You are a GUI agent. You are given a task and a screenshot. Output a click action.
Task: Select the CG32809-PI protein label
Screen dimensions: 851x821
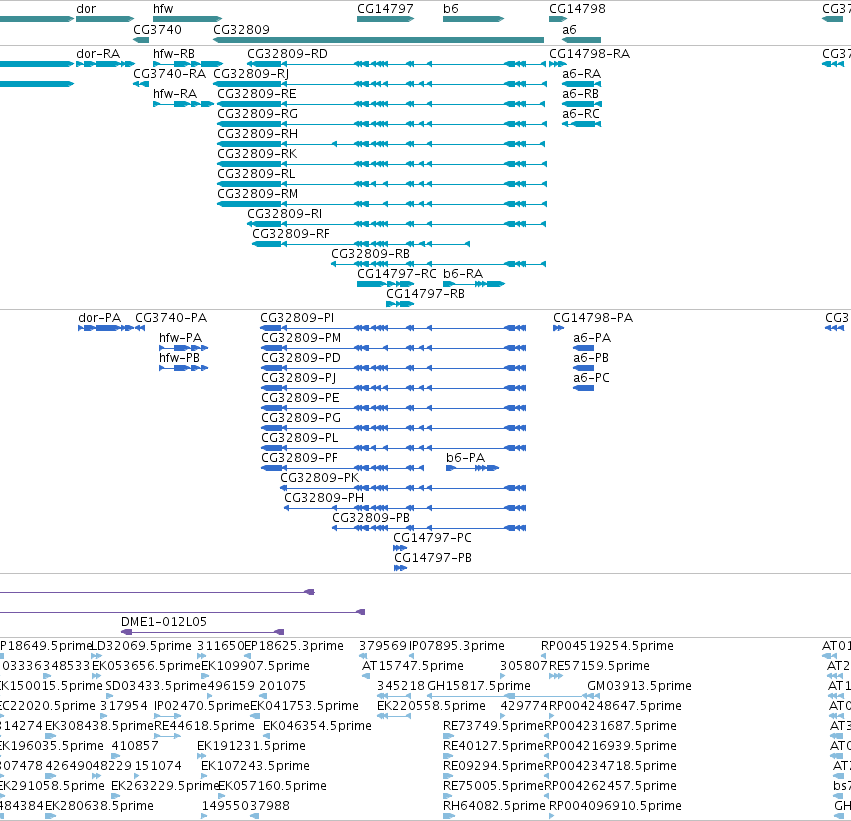(x=297, y=318)
